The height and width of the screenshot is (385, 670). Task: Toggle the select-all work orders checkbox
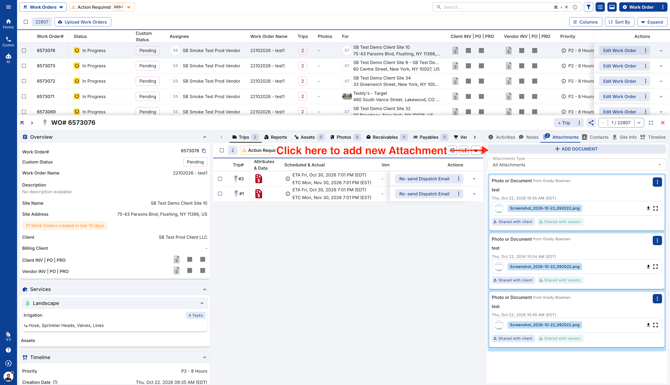[26, 22]
